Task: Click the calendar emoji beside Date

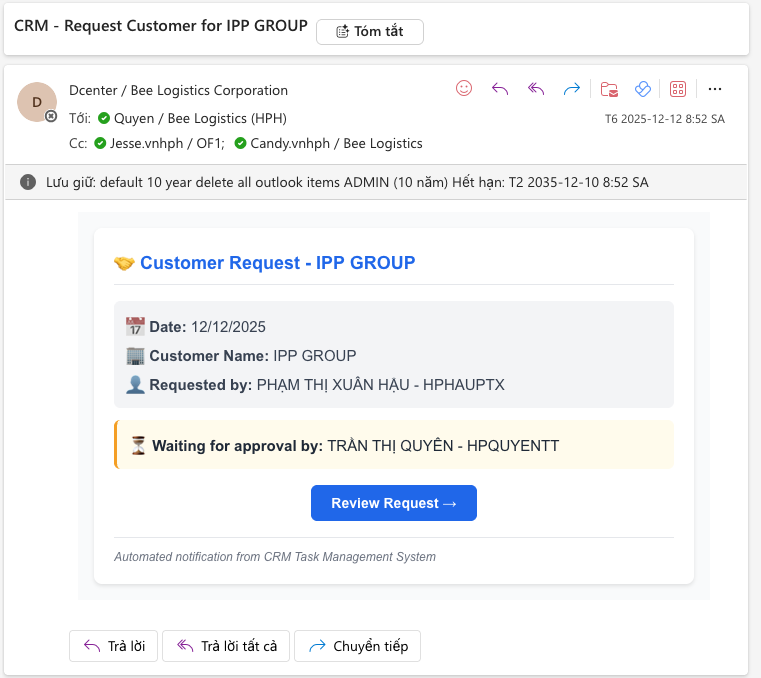Action: click(135, 327)
